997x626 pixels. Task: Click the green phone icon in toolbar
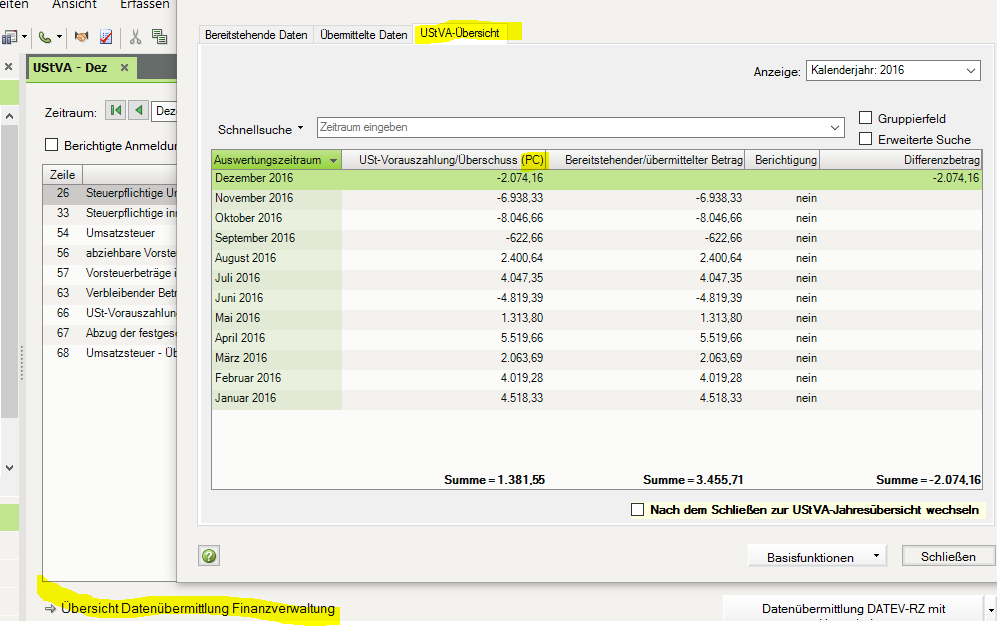(x=46, y=37)
